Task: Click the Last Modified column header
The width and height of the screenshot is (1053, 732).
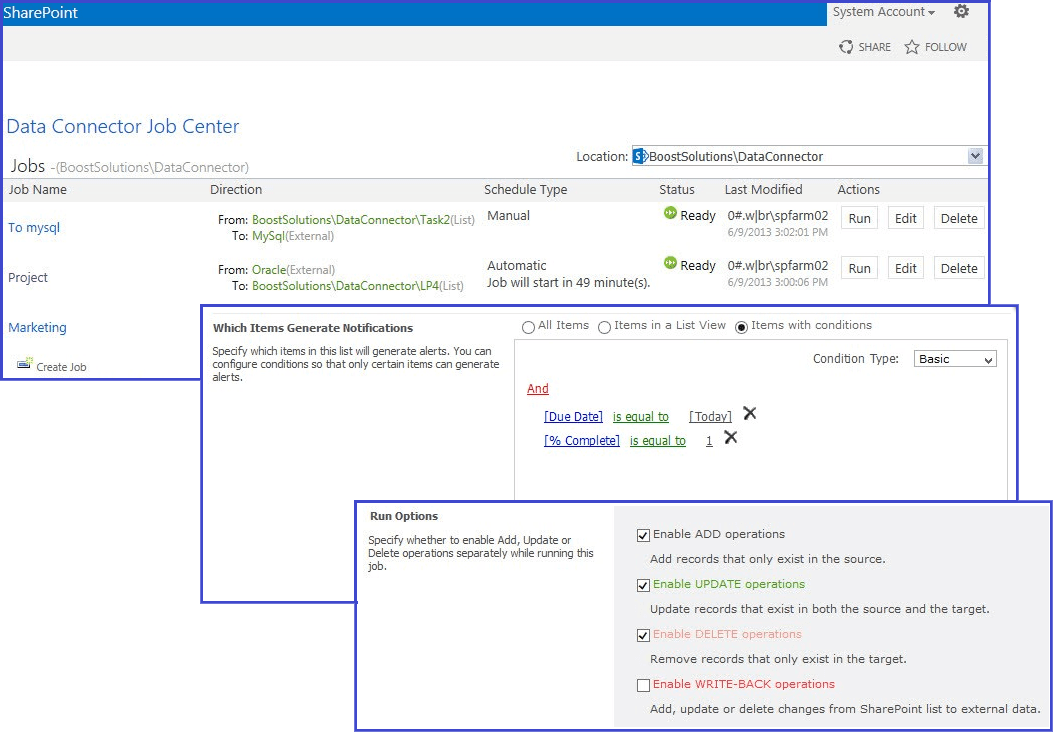Action: pos(763,190)
